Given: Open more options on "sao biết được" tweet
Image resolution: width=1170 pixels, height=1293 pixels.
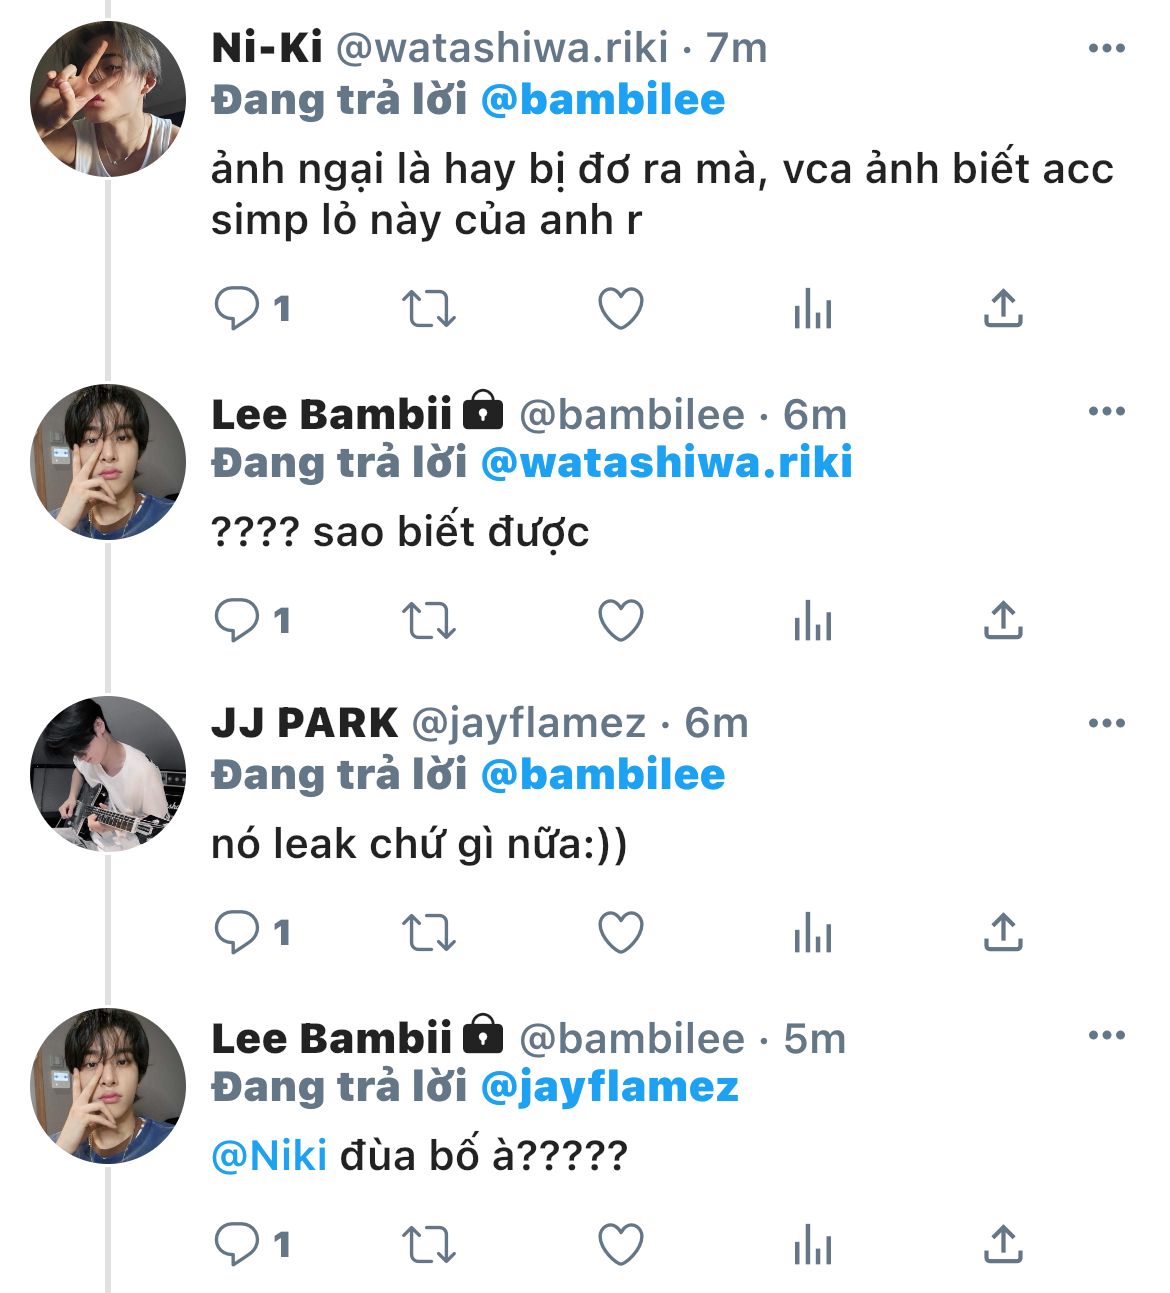Looking at the screenshot, I should coord(1106,412).
